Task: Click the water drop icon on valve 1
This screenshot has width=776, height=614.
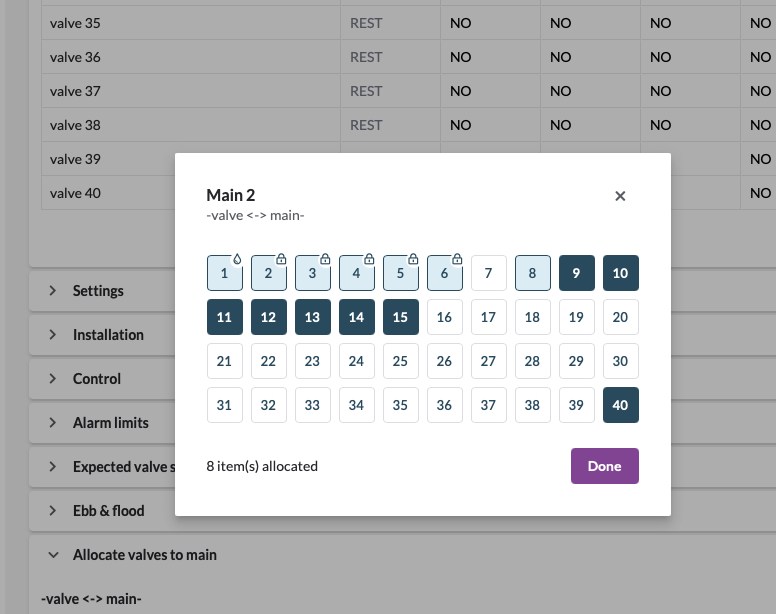Action: point(237,259)
